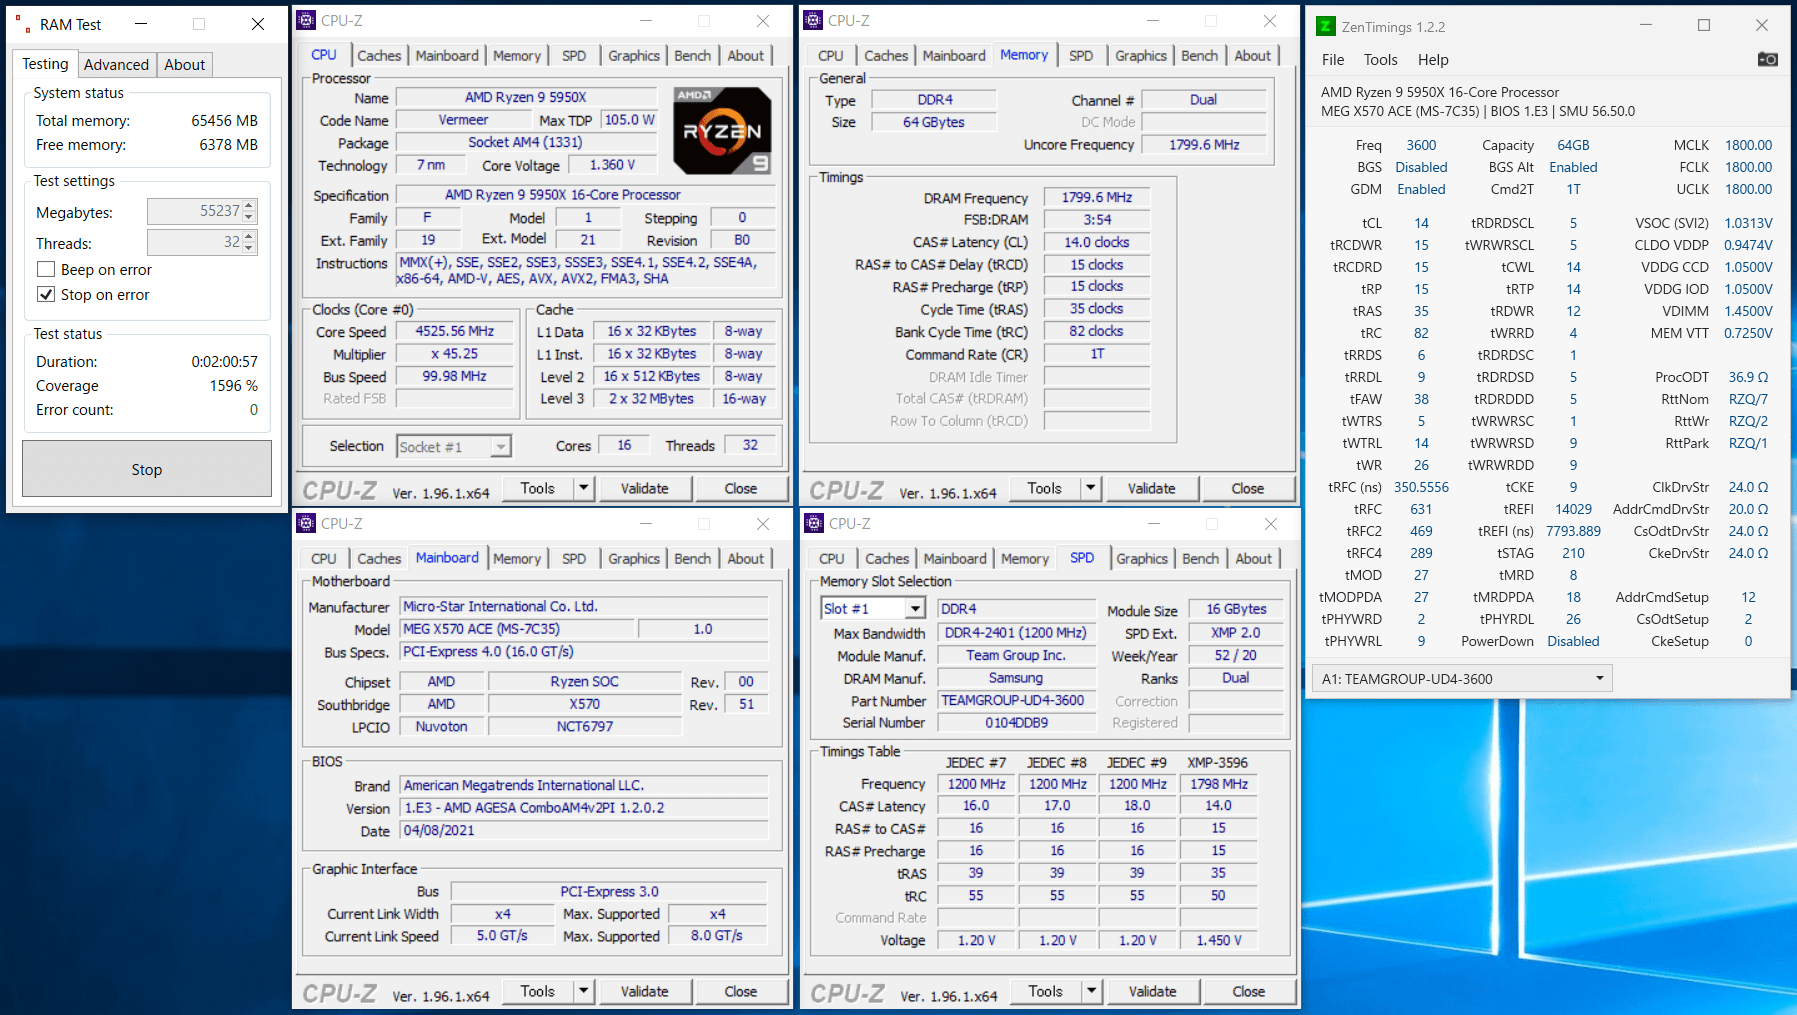Click the ZenTimings green Z app icon
The width and height of the screenshot is (1797, 1015).
tap(1326, 26)
